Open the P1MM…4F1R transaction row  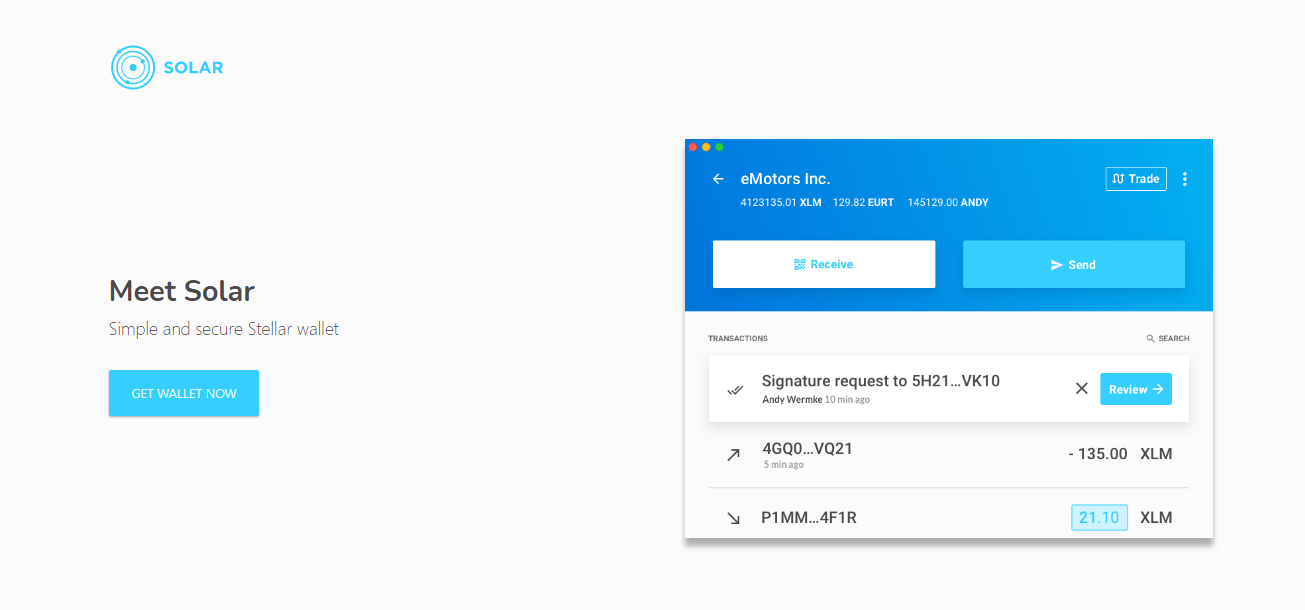(949, 514)
